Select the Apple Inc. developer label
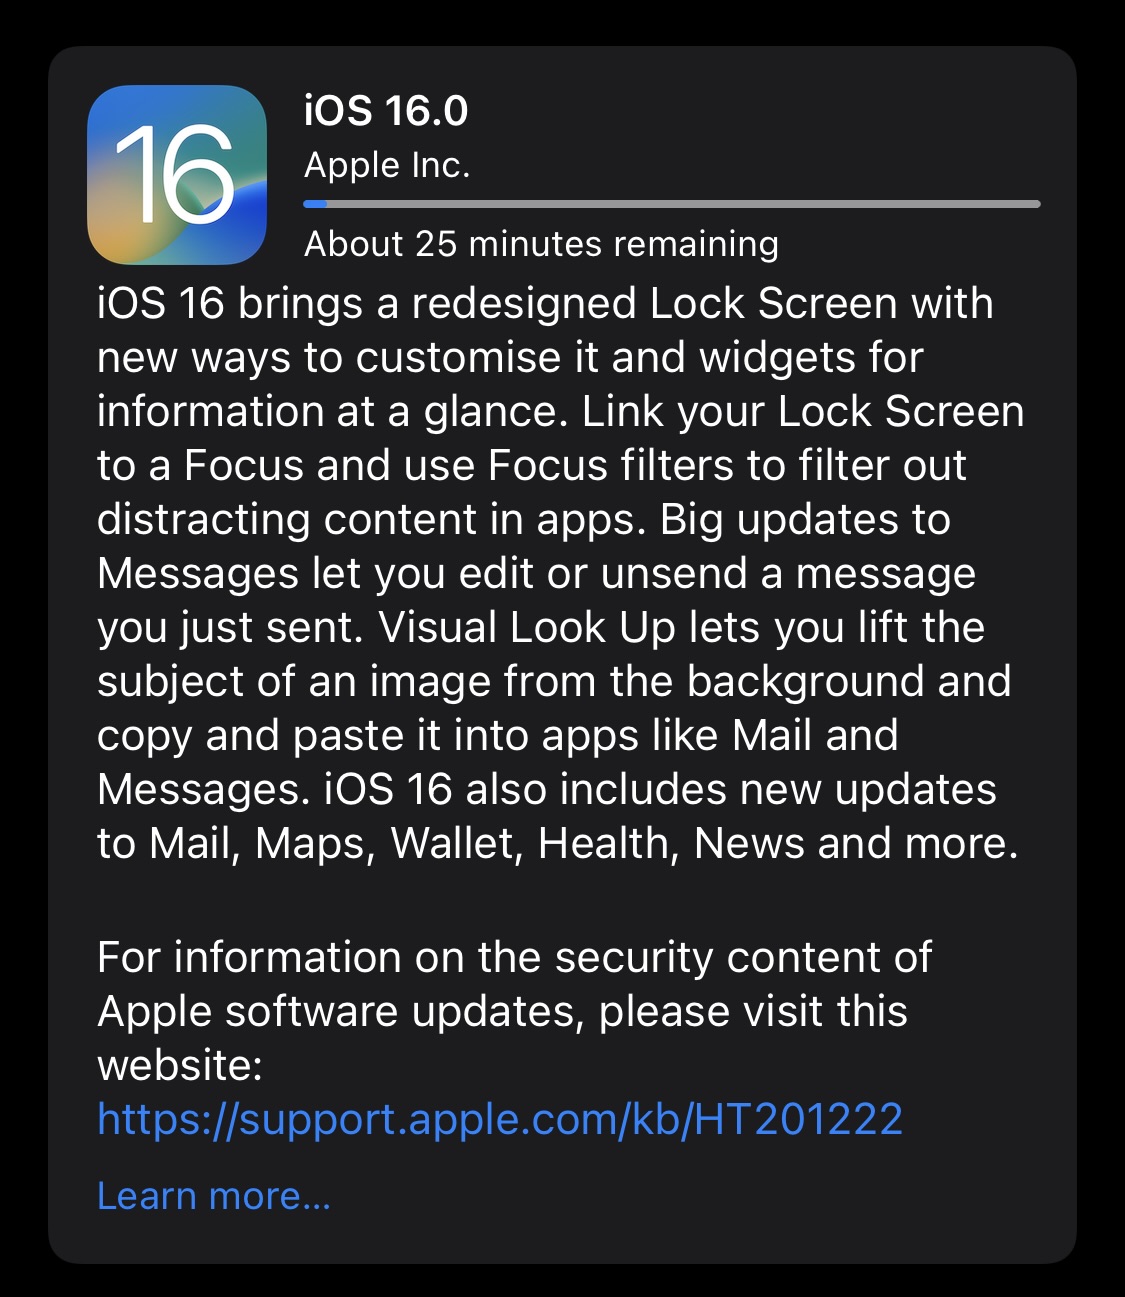 387,165
